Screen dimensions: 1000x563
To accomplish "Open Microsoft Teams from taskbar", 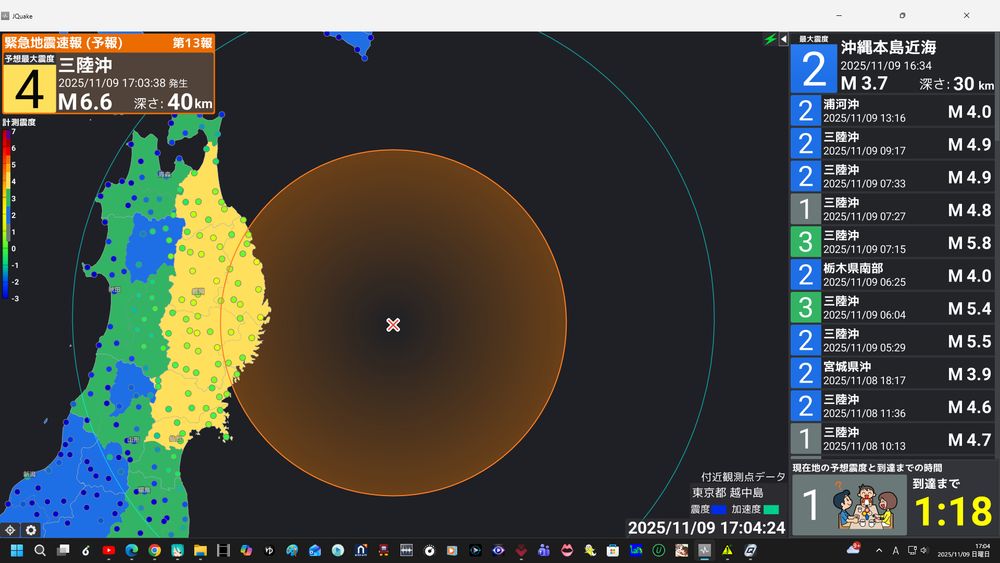I will tap(544, 550).
